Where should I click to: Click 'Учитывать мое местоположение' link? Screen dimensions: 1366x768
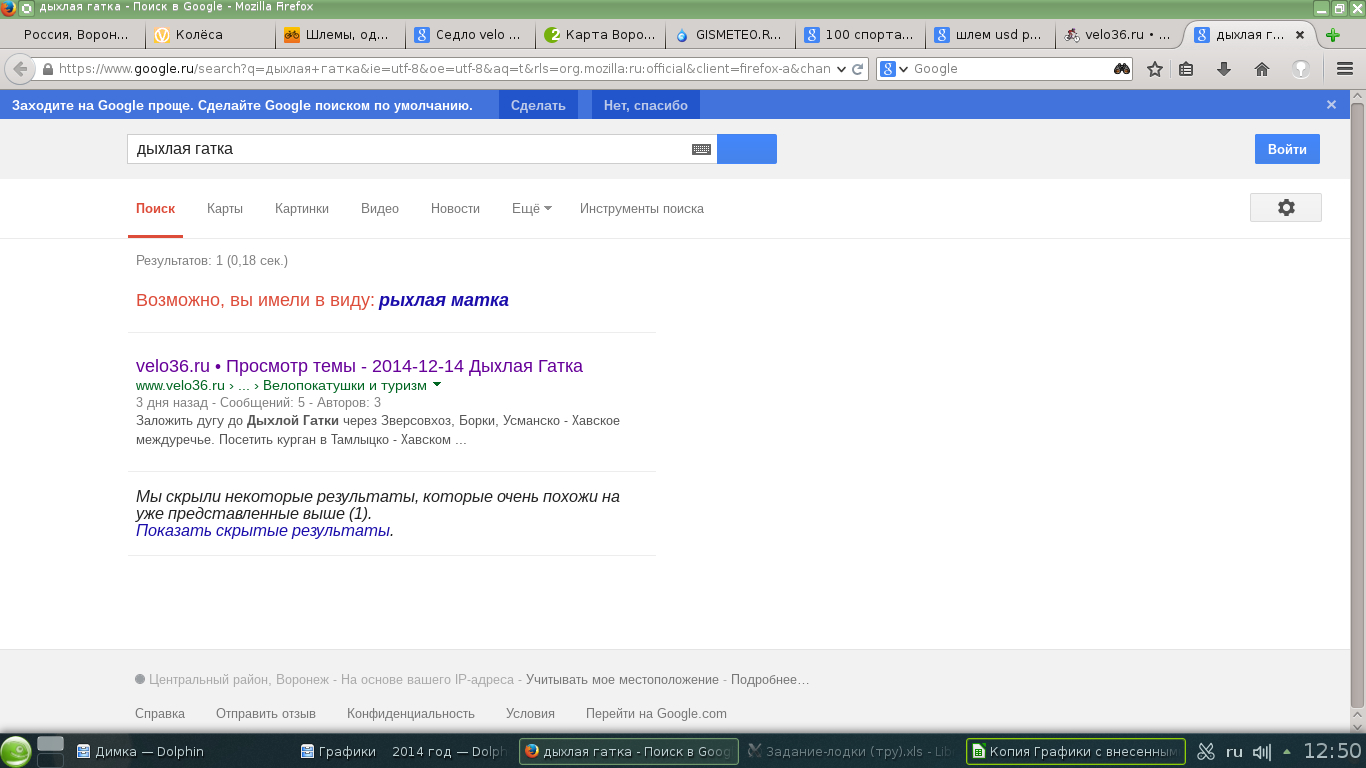(622, 680)
